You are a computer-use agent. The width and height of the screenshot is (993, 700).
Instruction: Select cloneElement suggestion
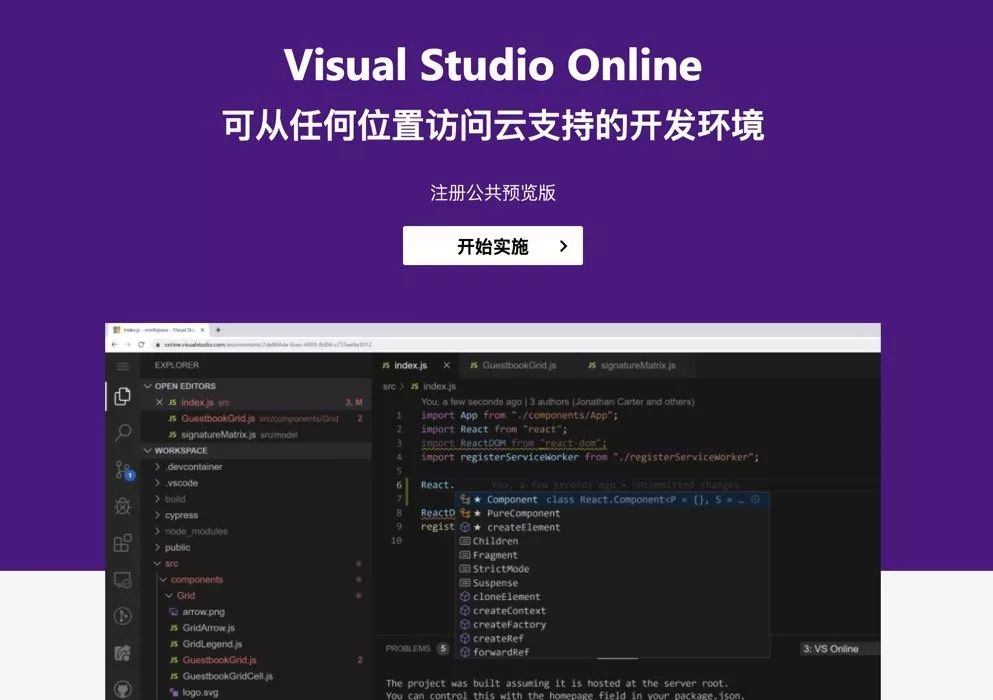[x=612, y=597]
